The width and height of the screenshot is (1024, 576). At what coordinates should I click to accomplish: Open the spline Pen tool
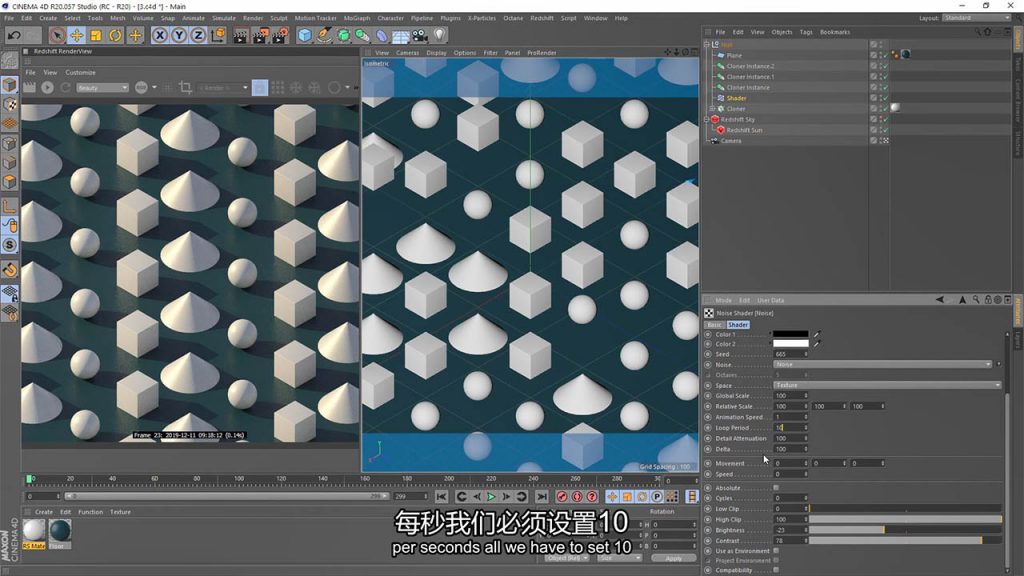pos(324,35)
